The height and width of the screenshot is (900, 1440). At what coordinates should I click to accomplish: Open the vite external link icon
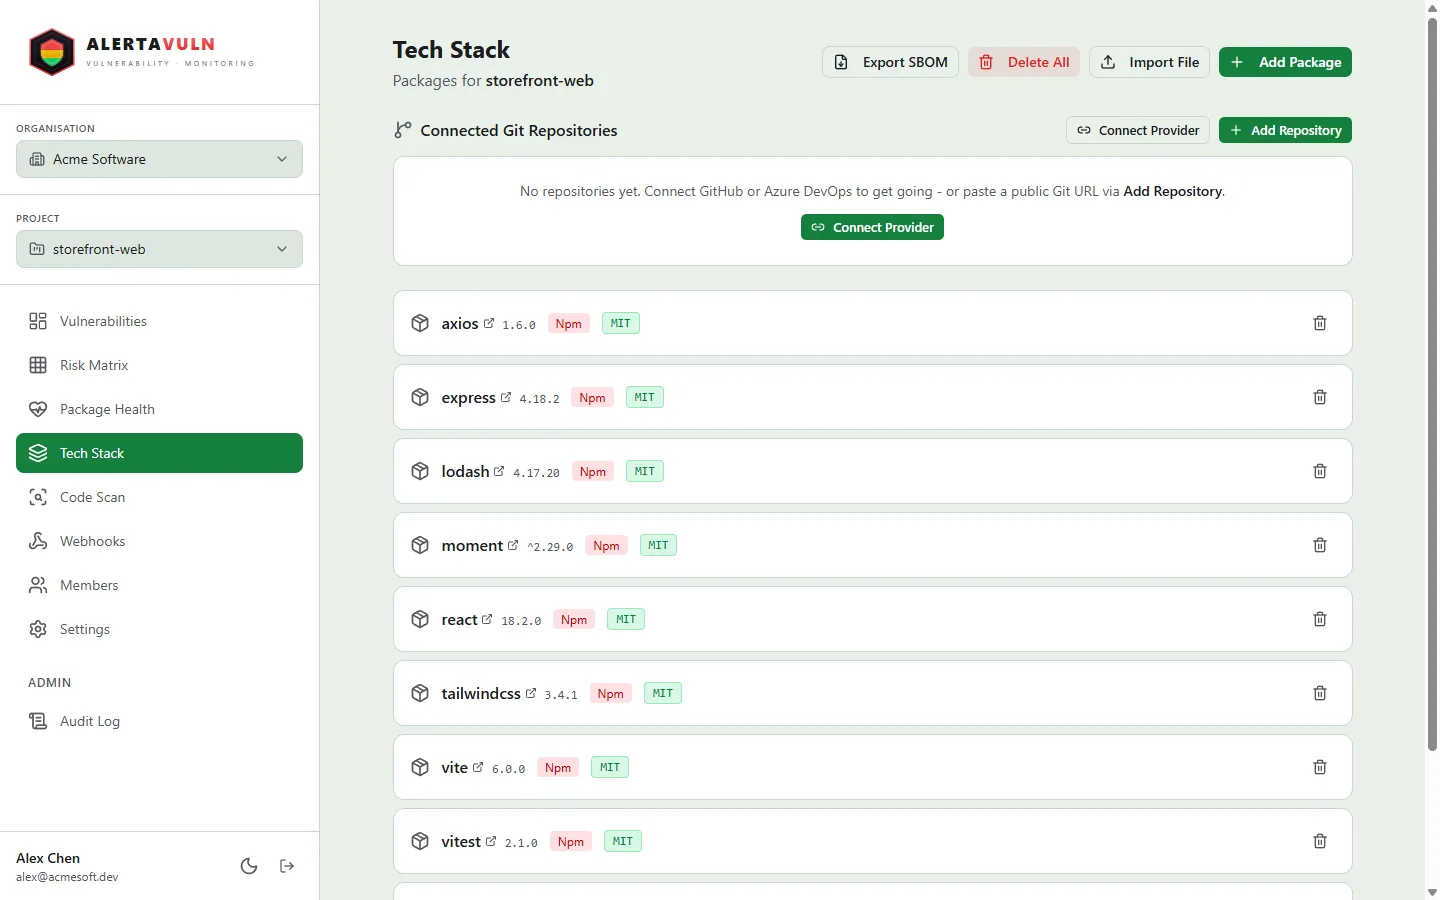478,767
